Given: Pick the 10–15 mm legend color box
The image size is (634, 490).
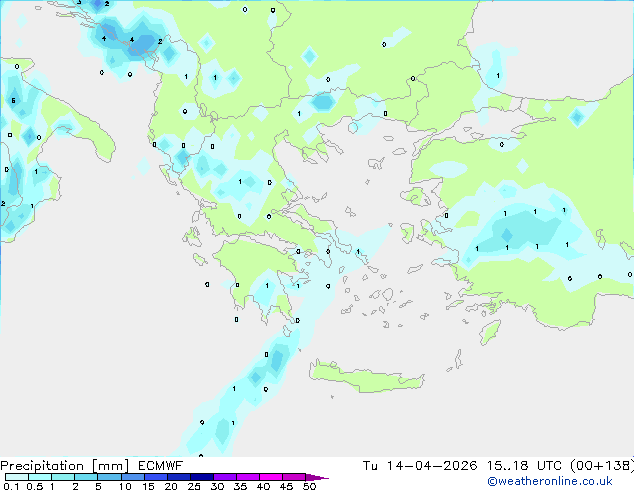Looking at the screenshot, I should coord(132,477).
